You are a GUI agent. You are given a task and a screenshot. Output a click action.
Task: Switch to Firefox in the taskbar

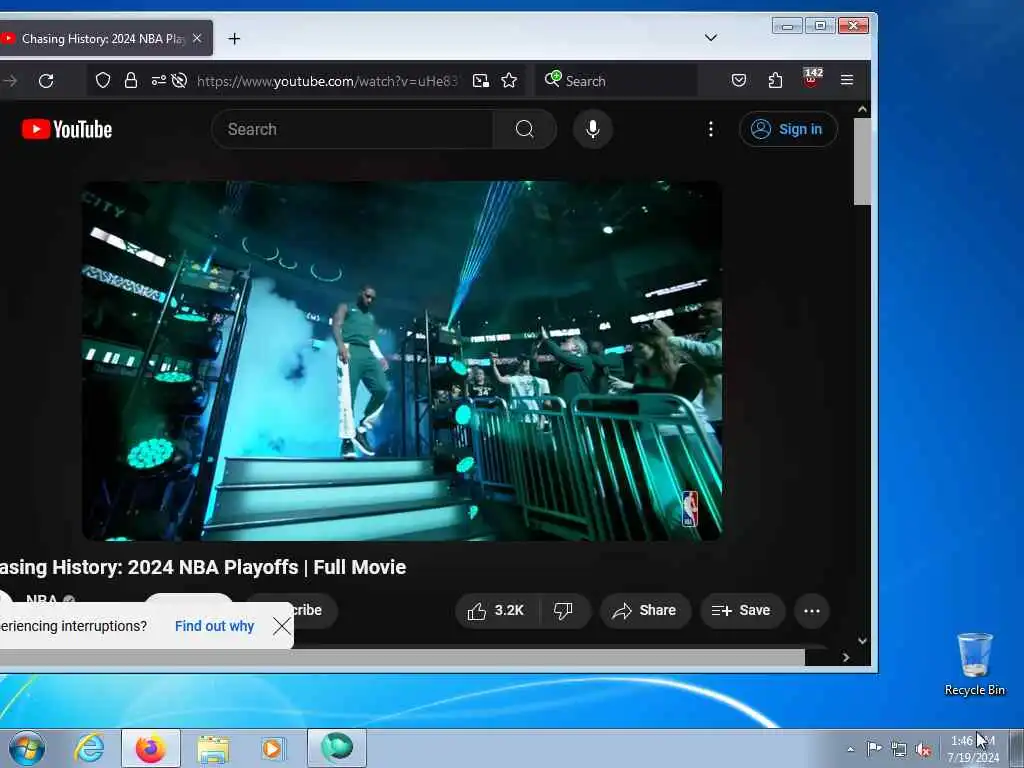point(151,748)
